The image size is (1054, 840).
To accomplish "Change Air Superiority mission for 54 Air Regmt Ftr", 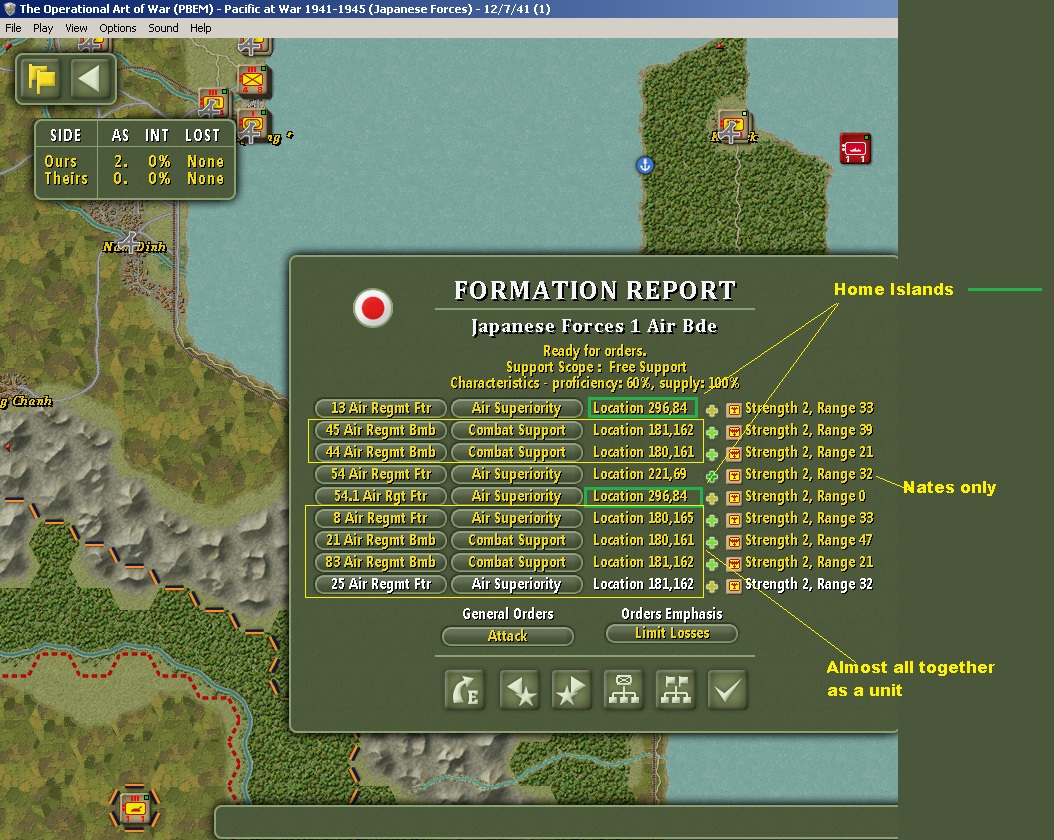I will tap(516, 474).
